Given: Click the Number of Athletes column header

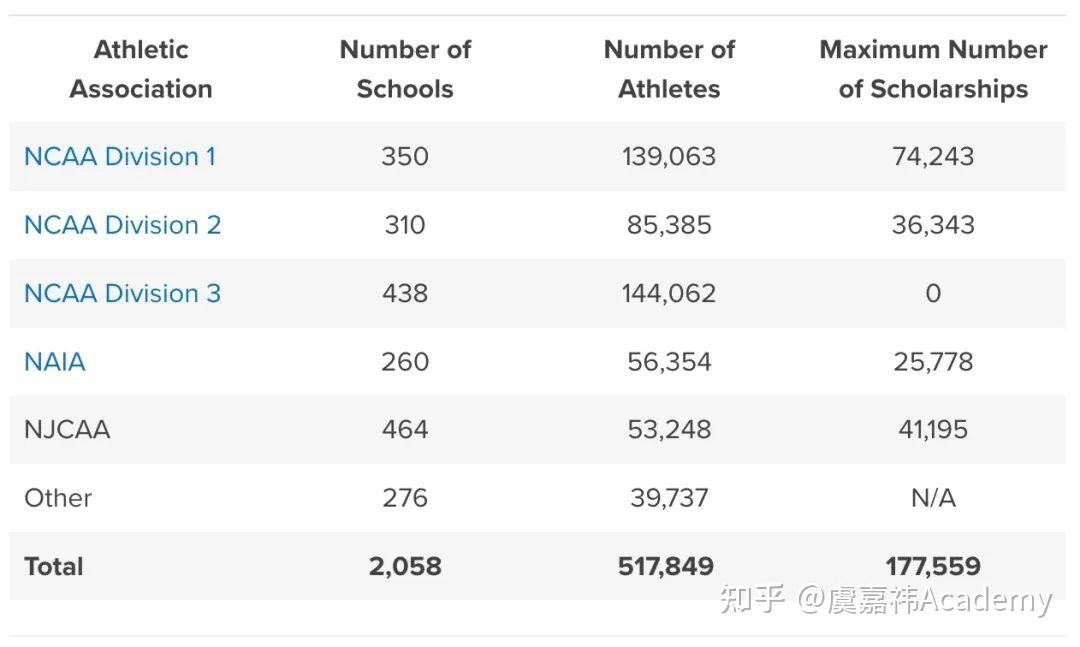Looking at the screenshot, I should [669, 69].
